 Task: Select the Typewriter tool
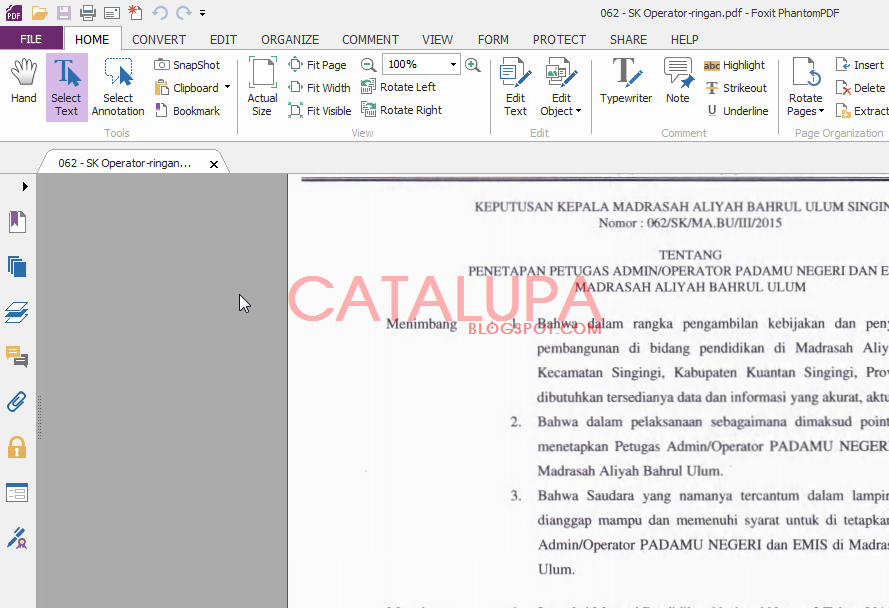[626, 81]
